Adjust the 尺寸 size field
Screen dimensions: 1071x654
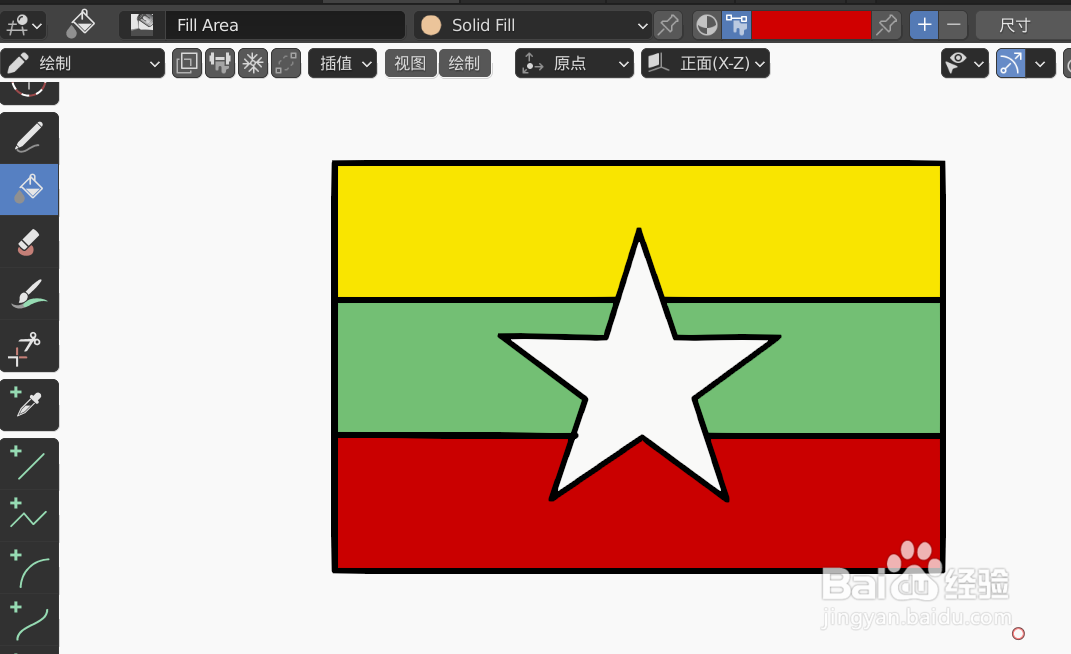1023,25
